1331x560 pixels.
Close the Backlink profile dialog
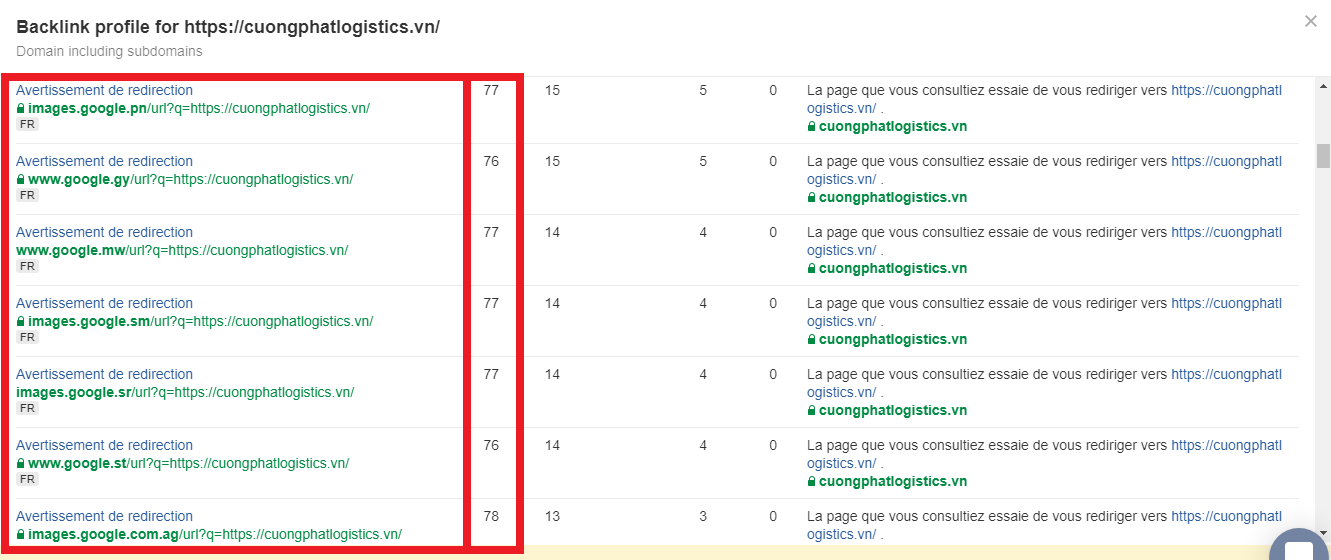pyautogui.click(x=1310, y=22)
